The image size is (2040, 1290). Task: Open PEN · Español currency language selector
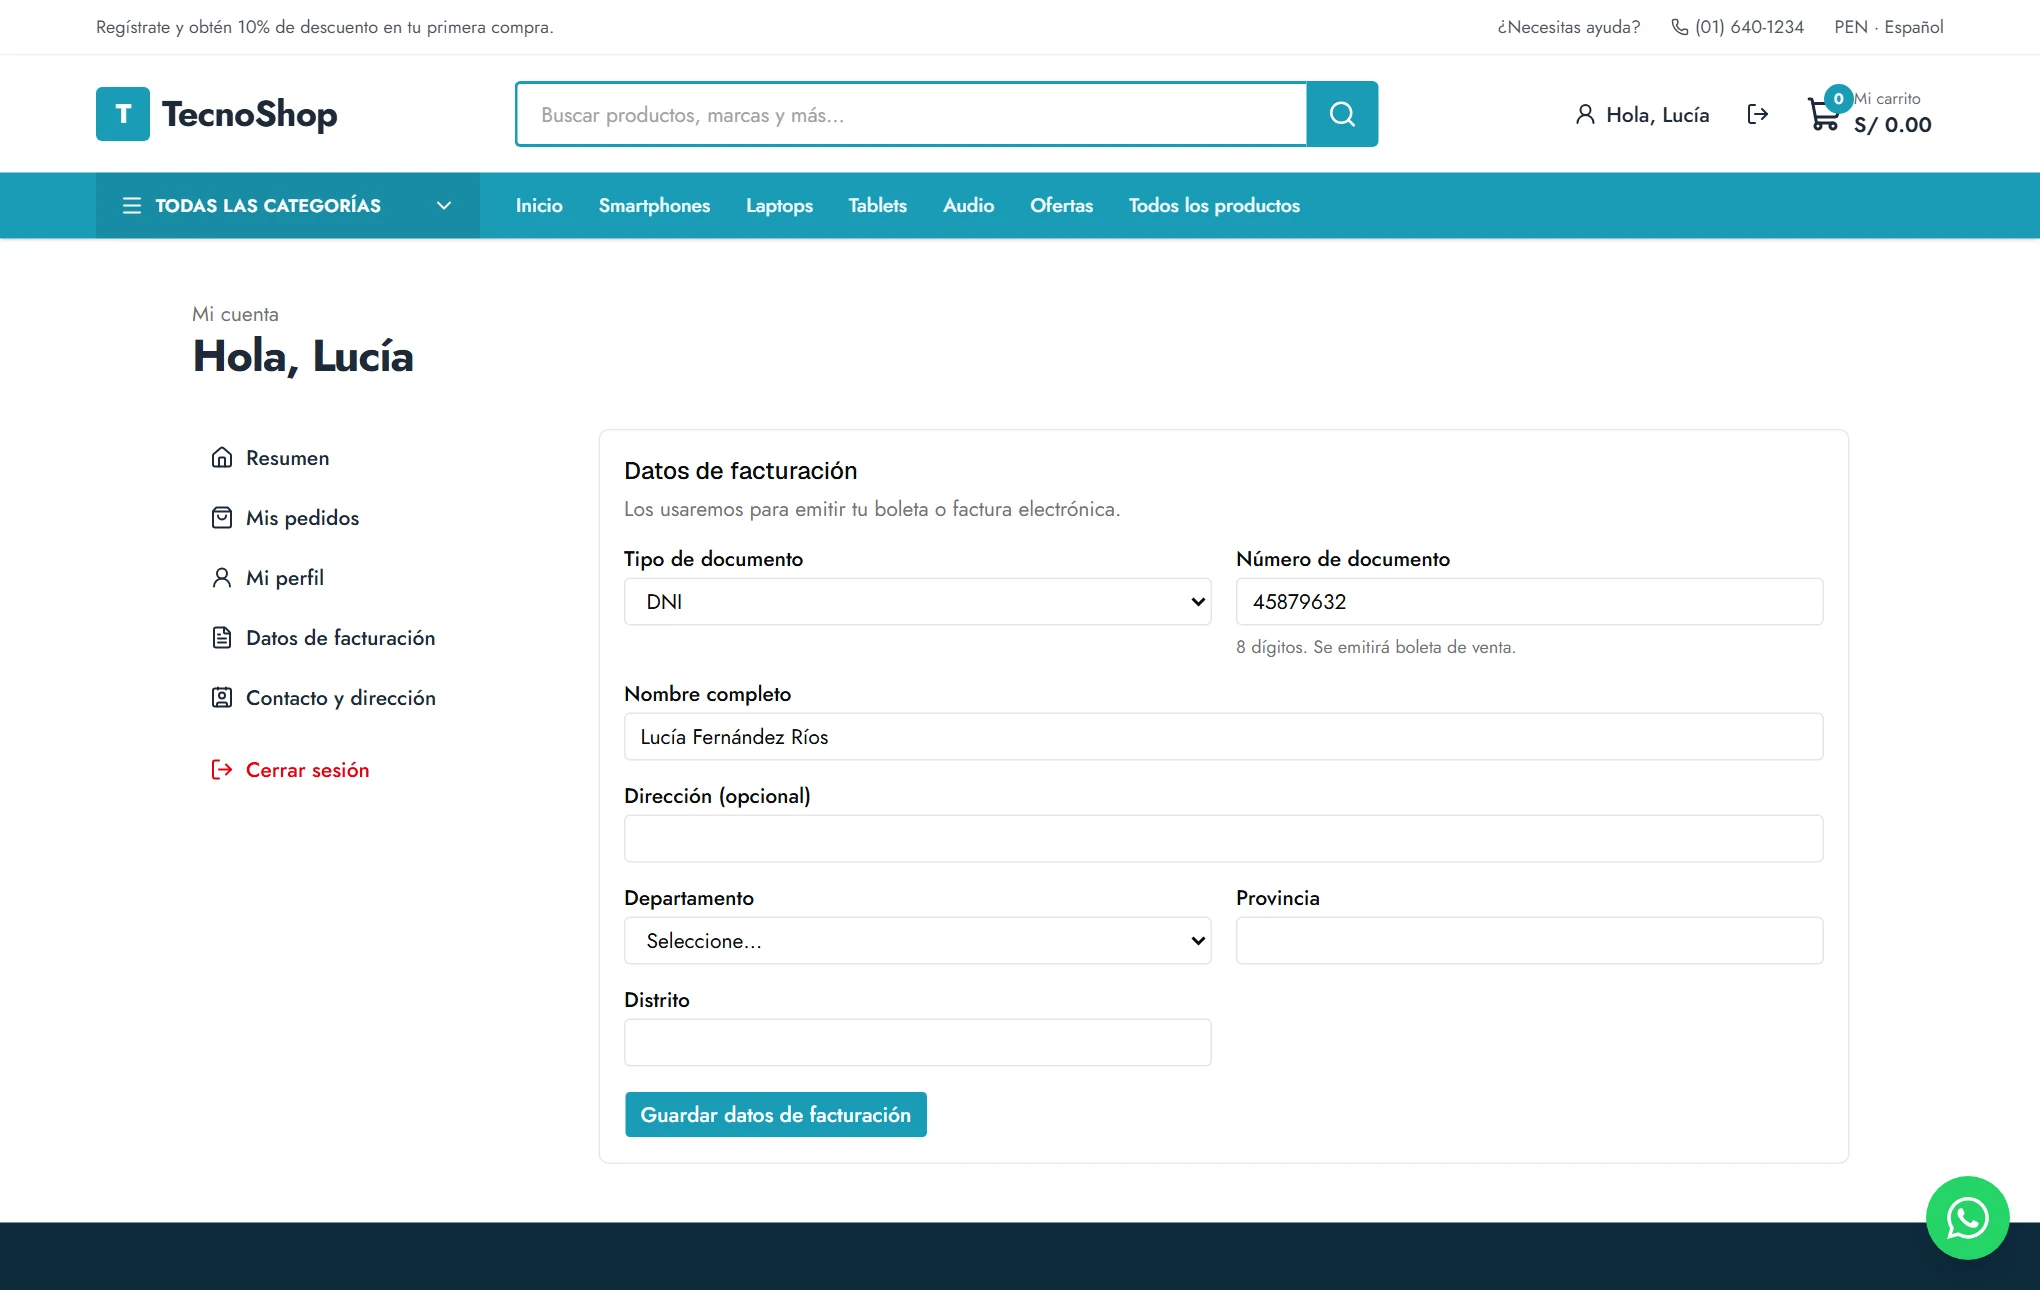coord(1888,27)
